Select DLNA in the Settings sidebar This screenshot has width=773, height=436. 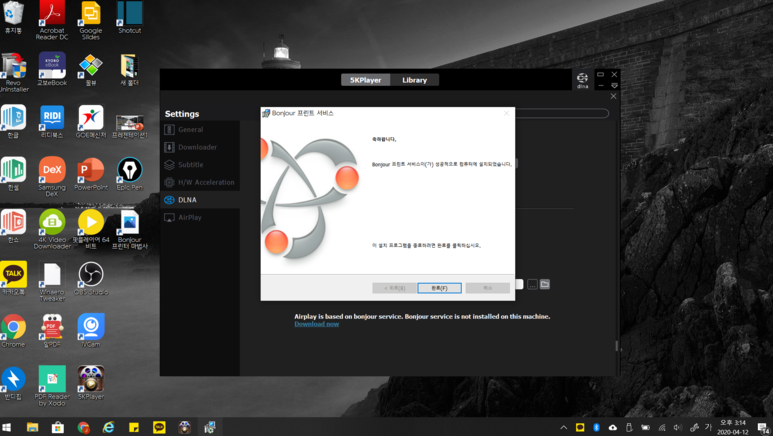200,200
